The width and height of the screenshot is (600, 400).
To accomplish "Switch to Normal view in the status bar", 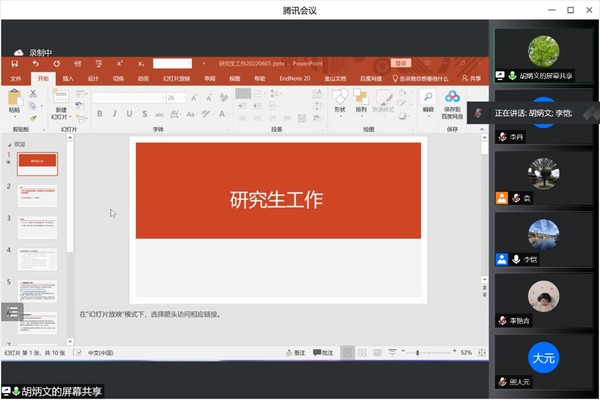I will (347, 353).
